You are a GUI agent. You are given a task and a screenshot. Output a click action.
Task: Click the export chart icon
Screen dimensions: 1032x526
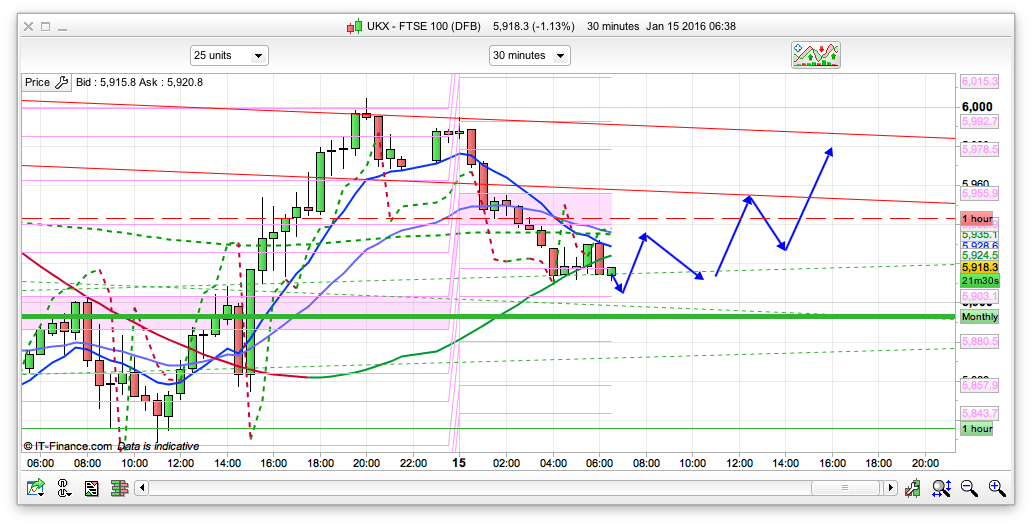click(37, 488)
